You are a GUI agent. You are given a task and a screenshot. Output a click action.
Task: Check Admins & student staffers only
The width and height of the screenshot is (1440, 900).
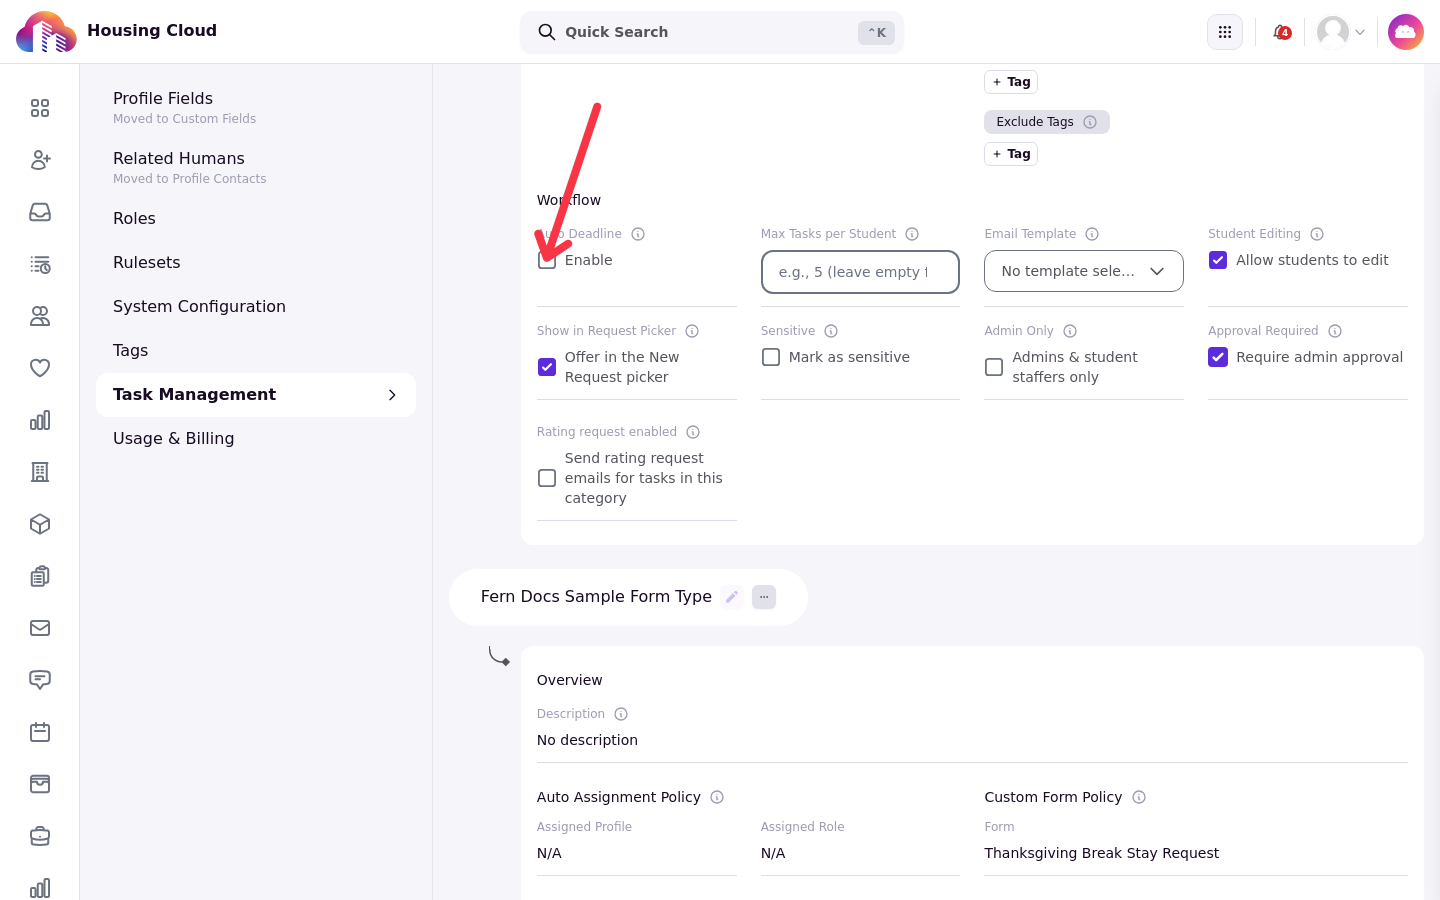point(994,367)
